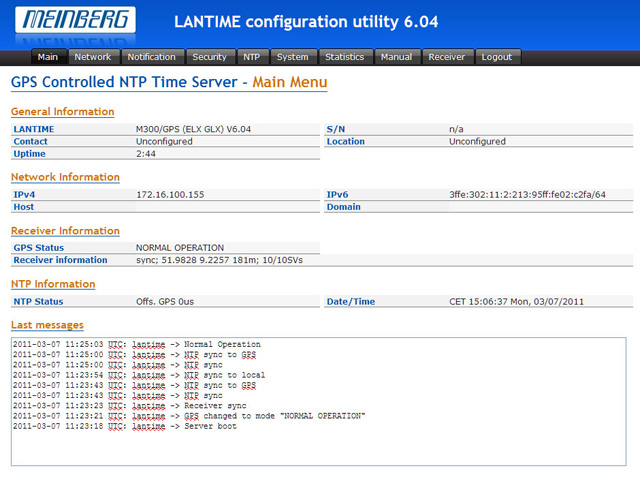This screenshot has width=640, height=477.
Task: Click the Logout tab
Action: 497,57
